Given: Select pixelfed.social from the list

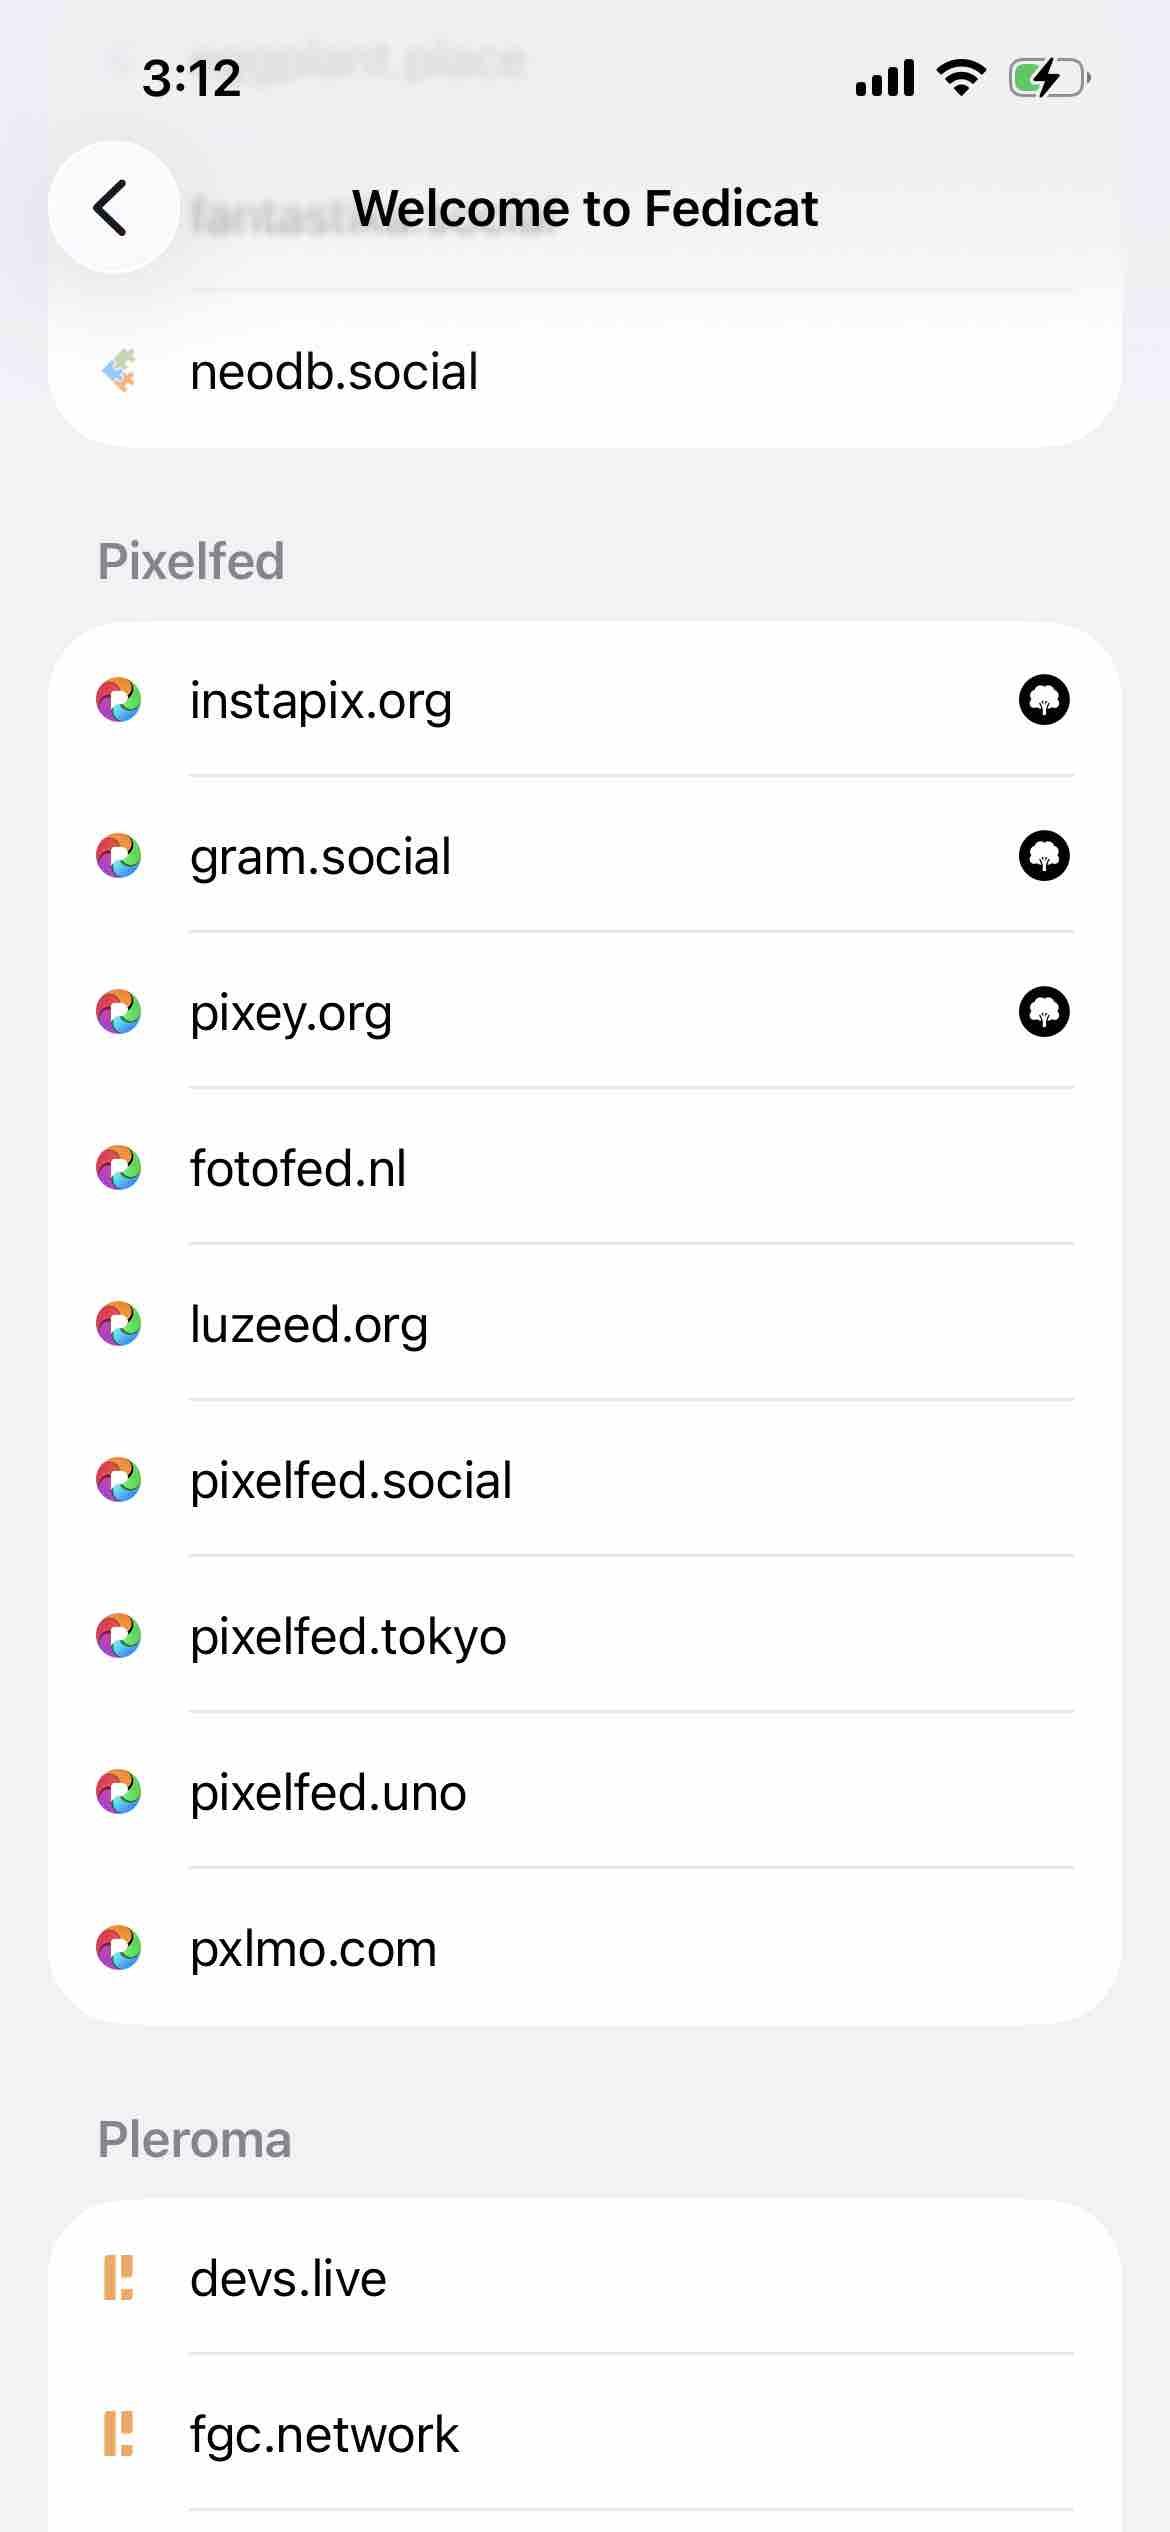Looking at the screenshot, I should (x=351, y=1481).
